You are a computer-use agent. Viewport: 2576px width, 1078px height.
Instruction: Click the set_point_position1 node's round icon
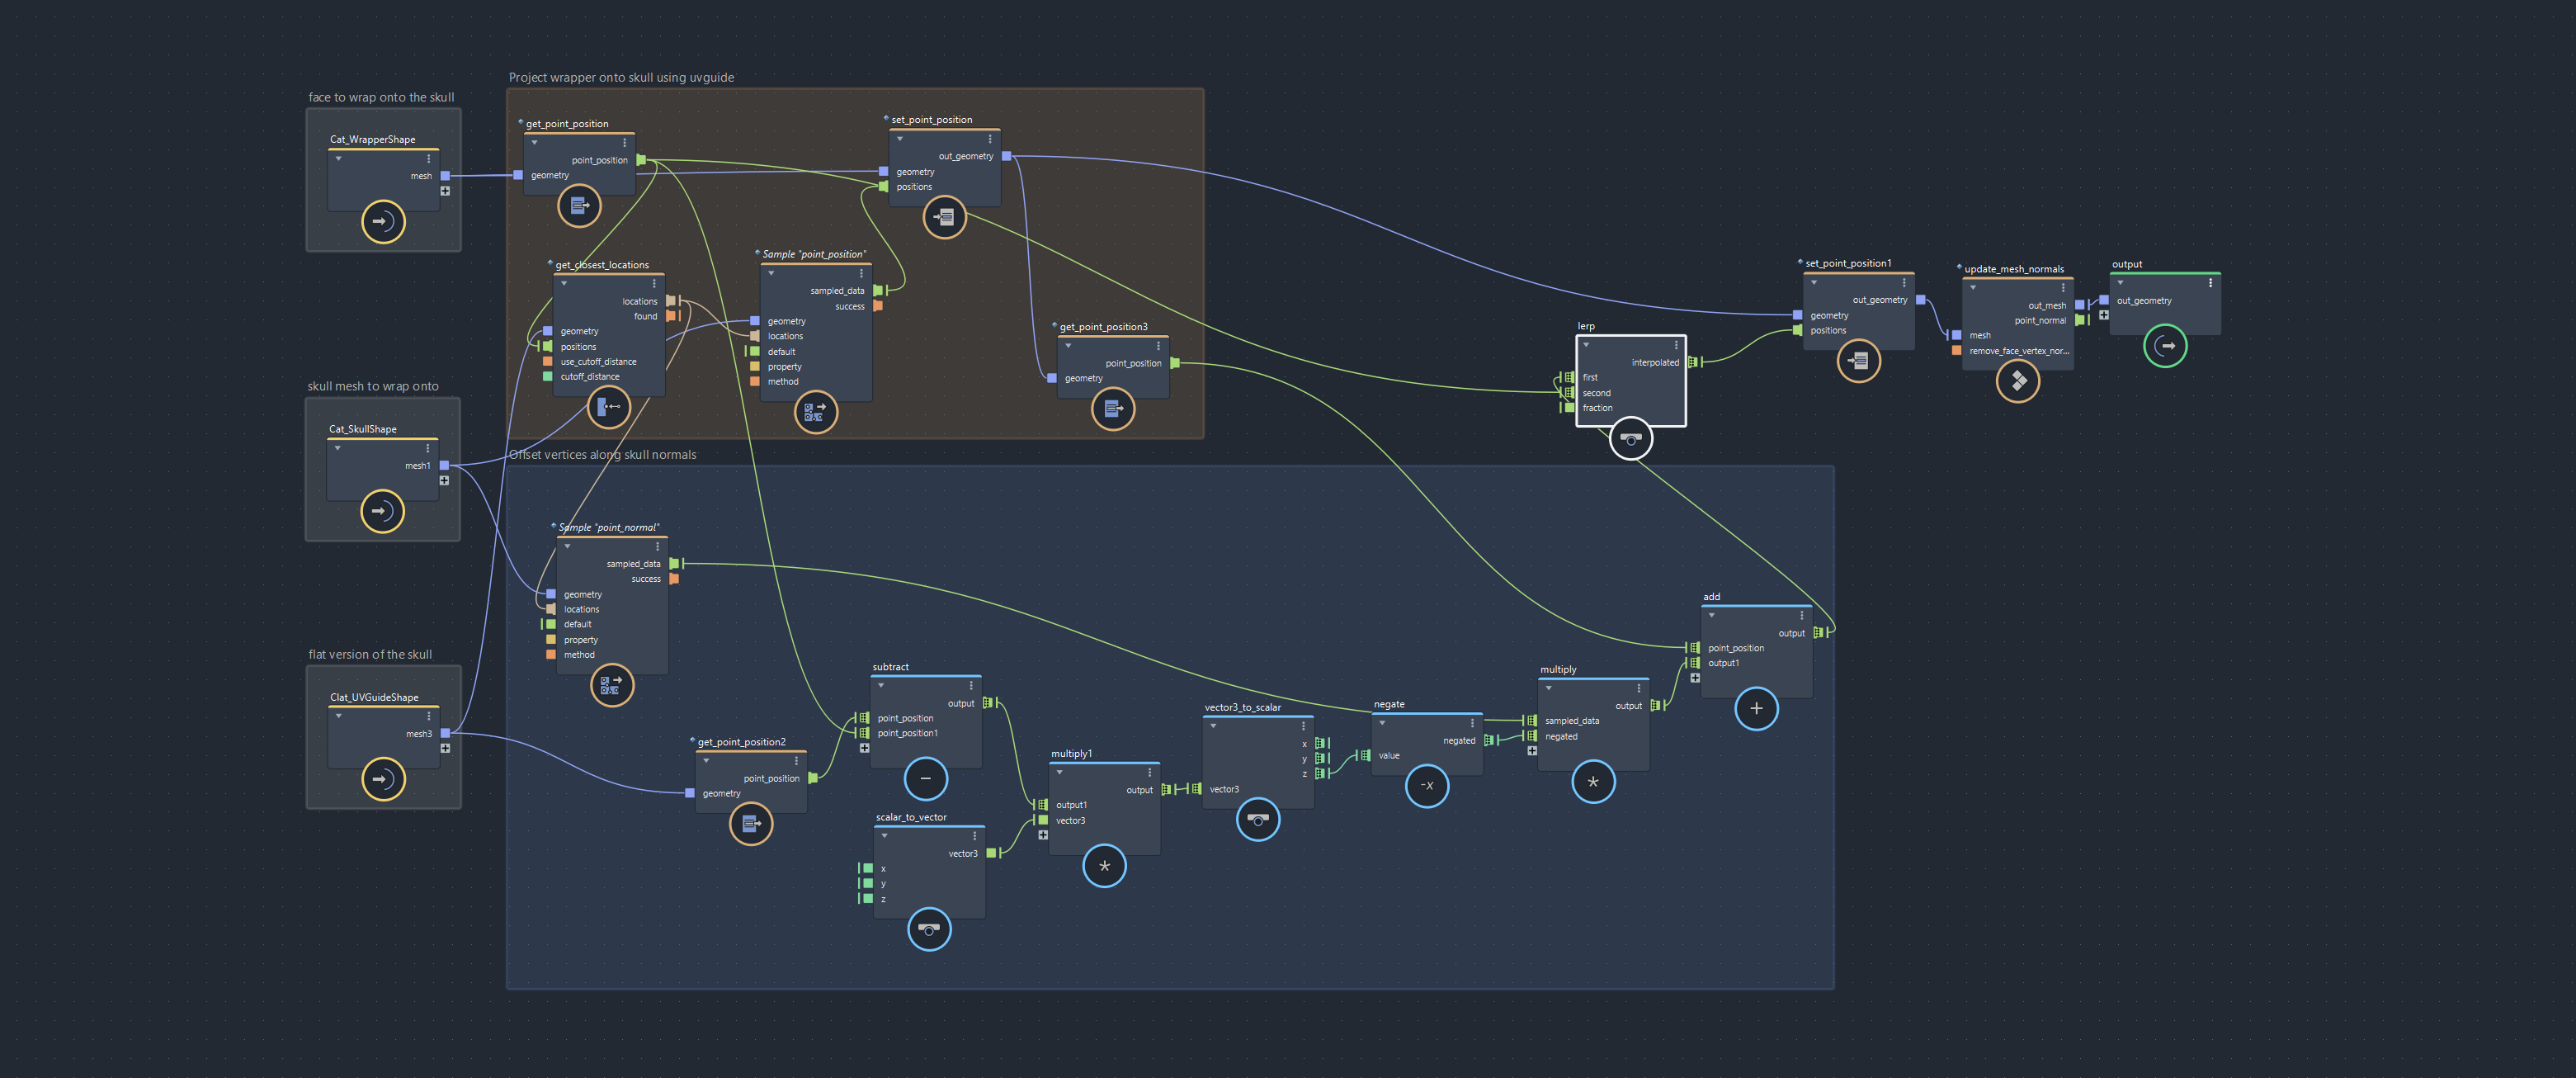1859,360
